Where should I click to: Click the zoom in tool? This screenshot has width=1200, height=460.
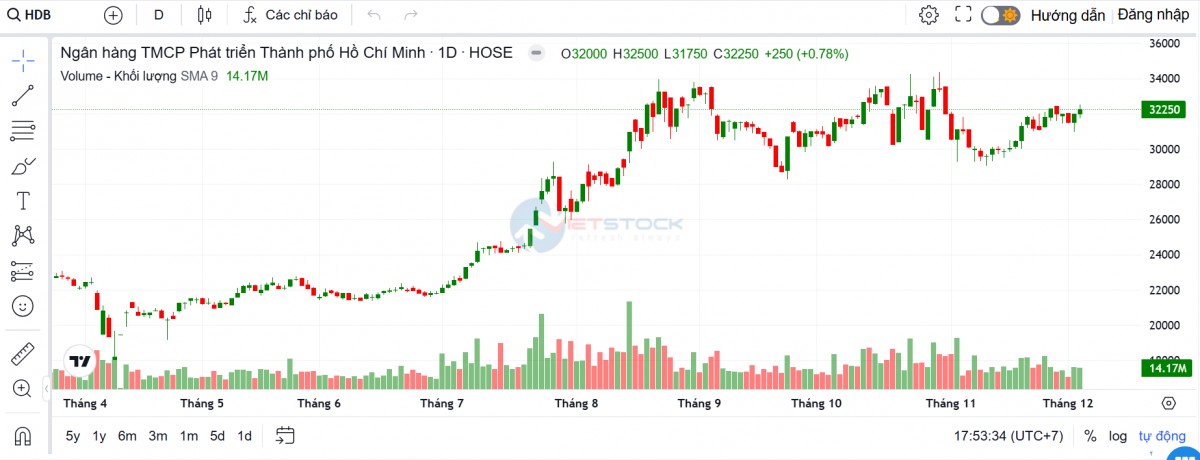coord(23,388)
